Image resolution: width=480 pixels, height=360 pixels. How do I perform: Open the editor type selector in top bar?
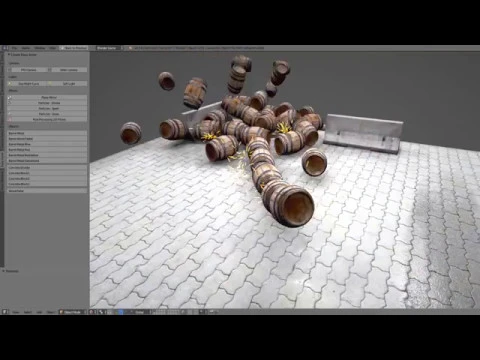click(x=5, y=48)
